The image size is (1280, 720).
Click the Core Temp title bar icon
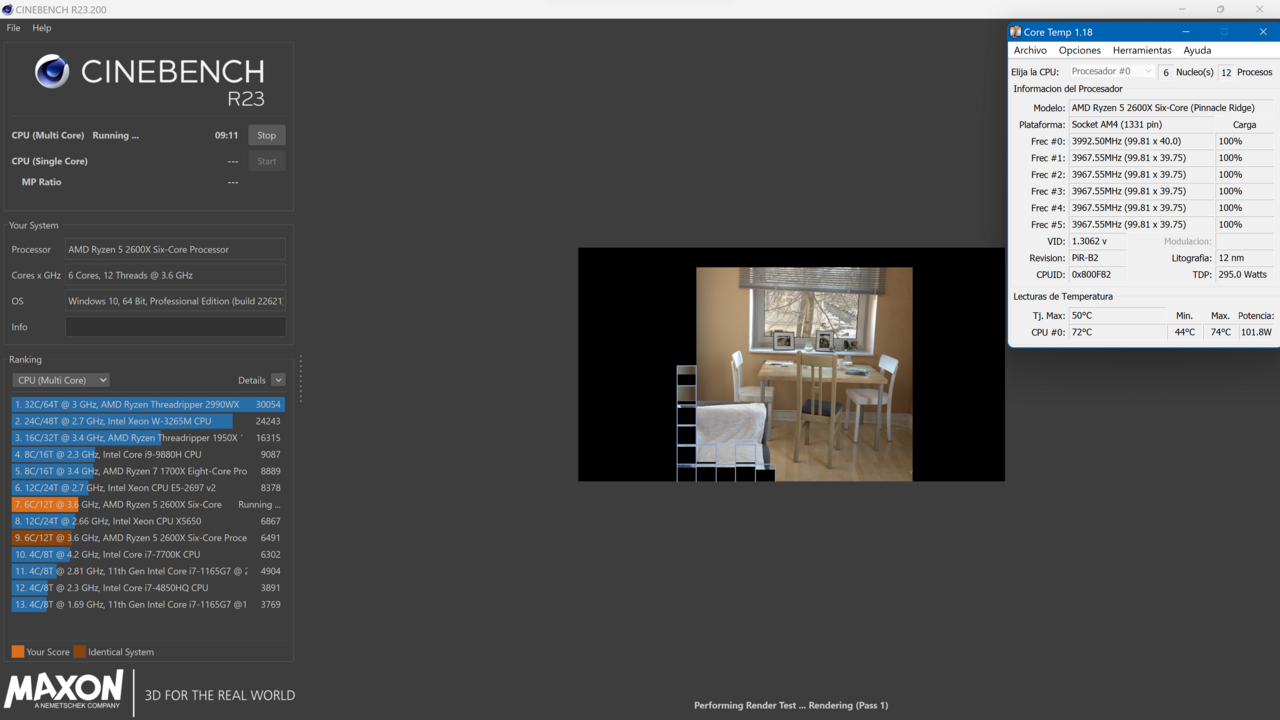coord(1016,32)
